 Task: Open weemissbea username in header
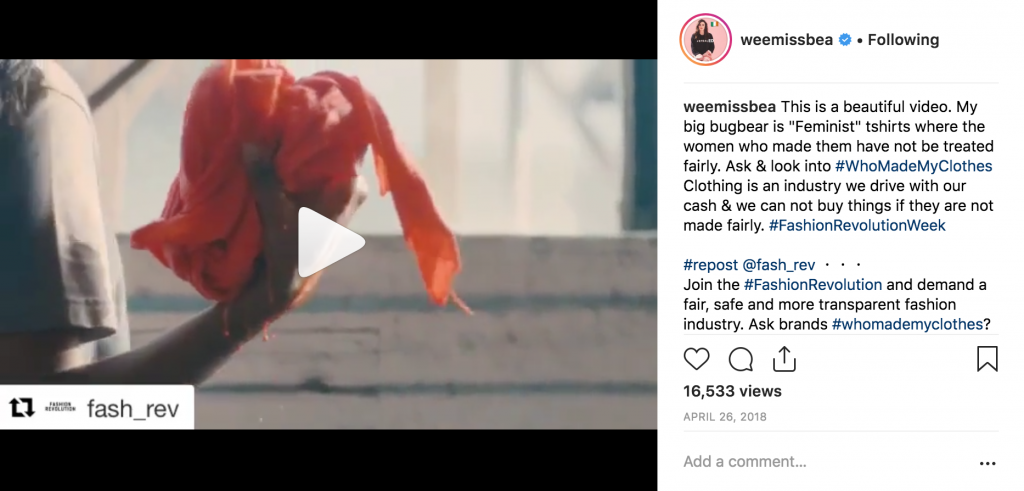click(x=786, y=40)
